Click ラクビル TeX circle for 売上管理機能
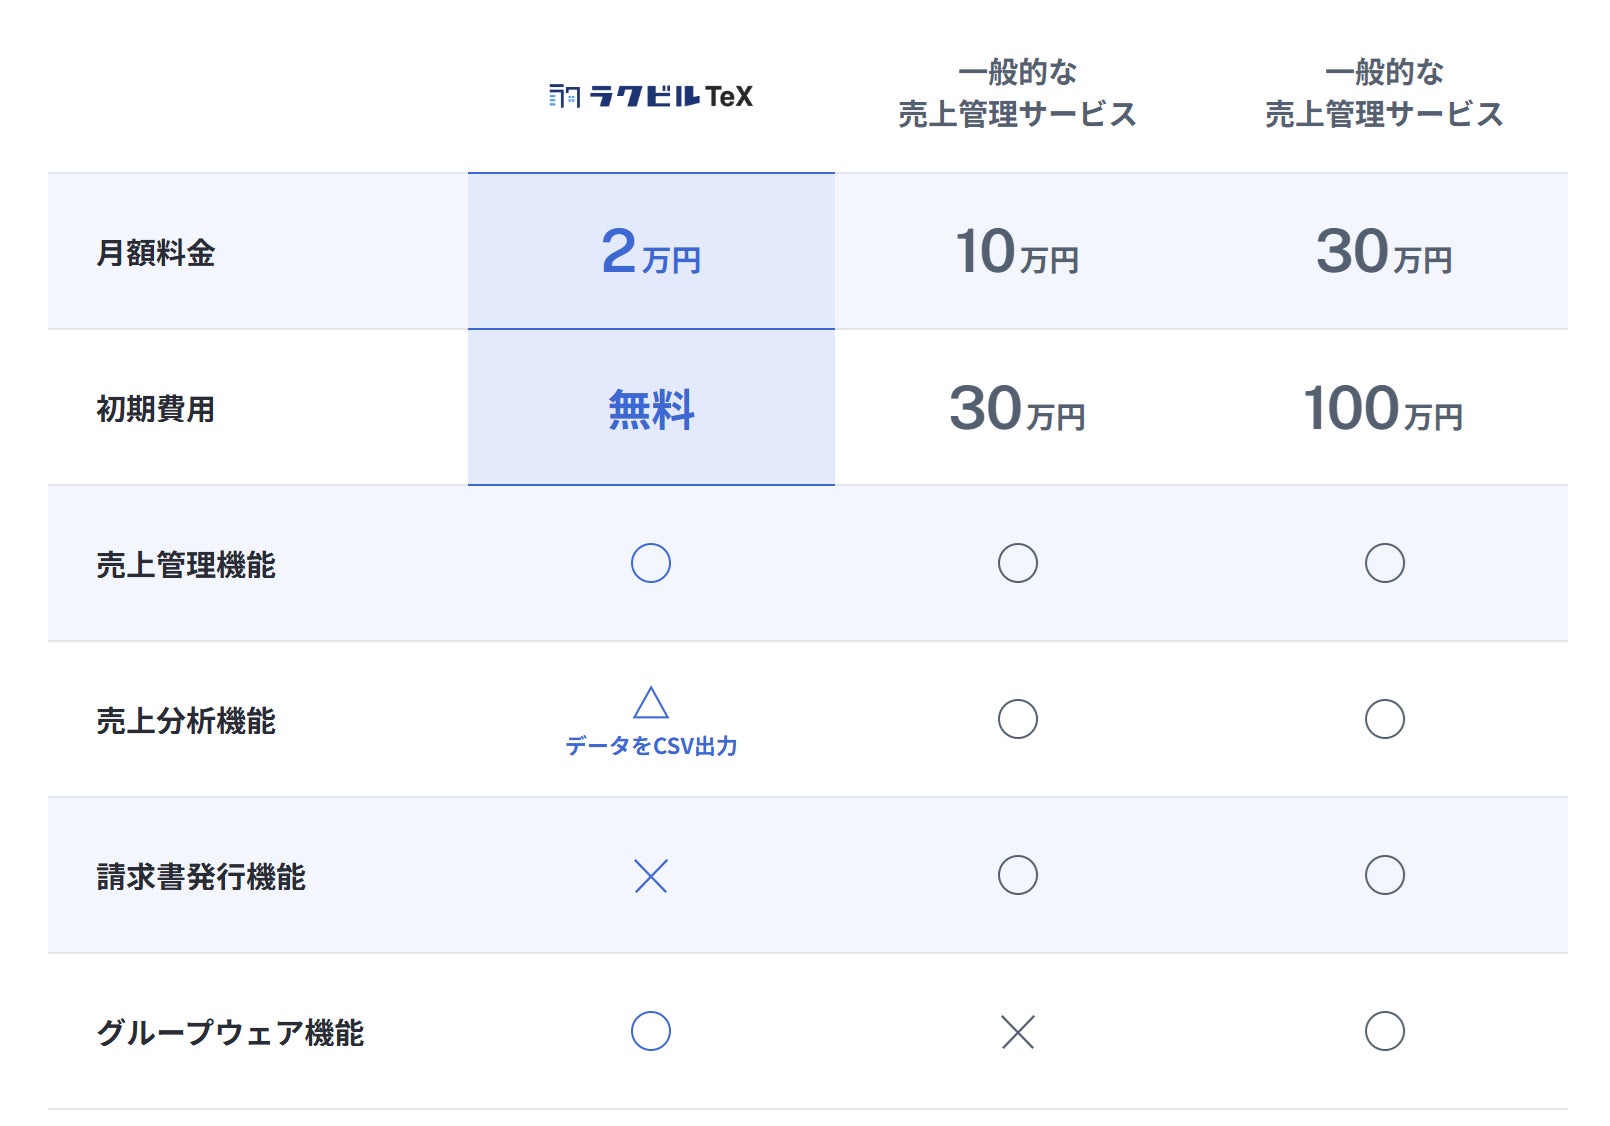The image size is (1610, 1126). click(x=651, y=563)
